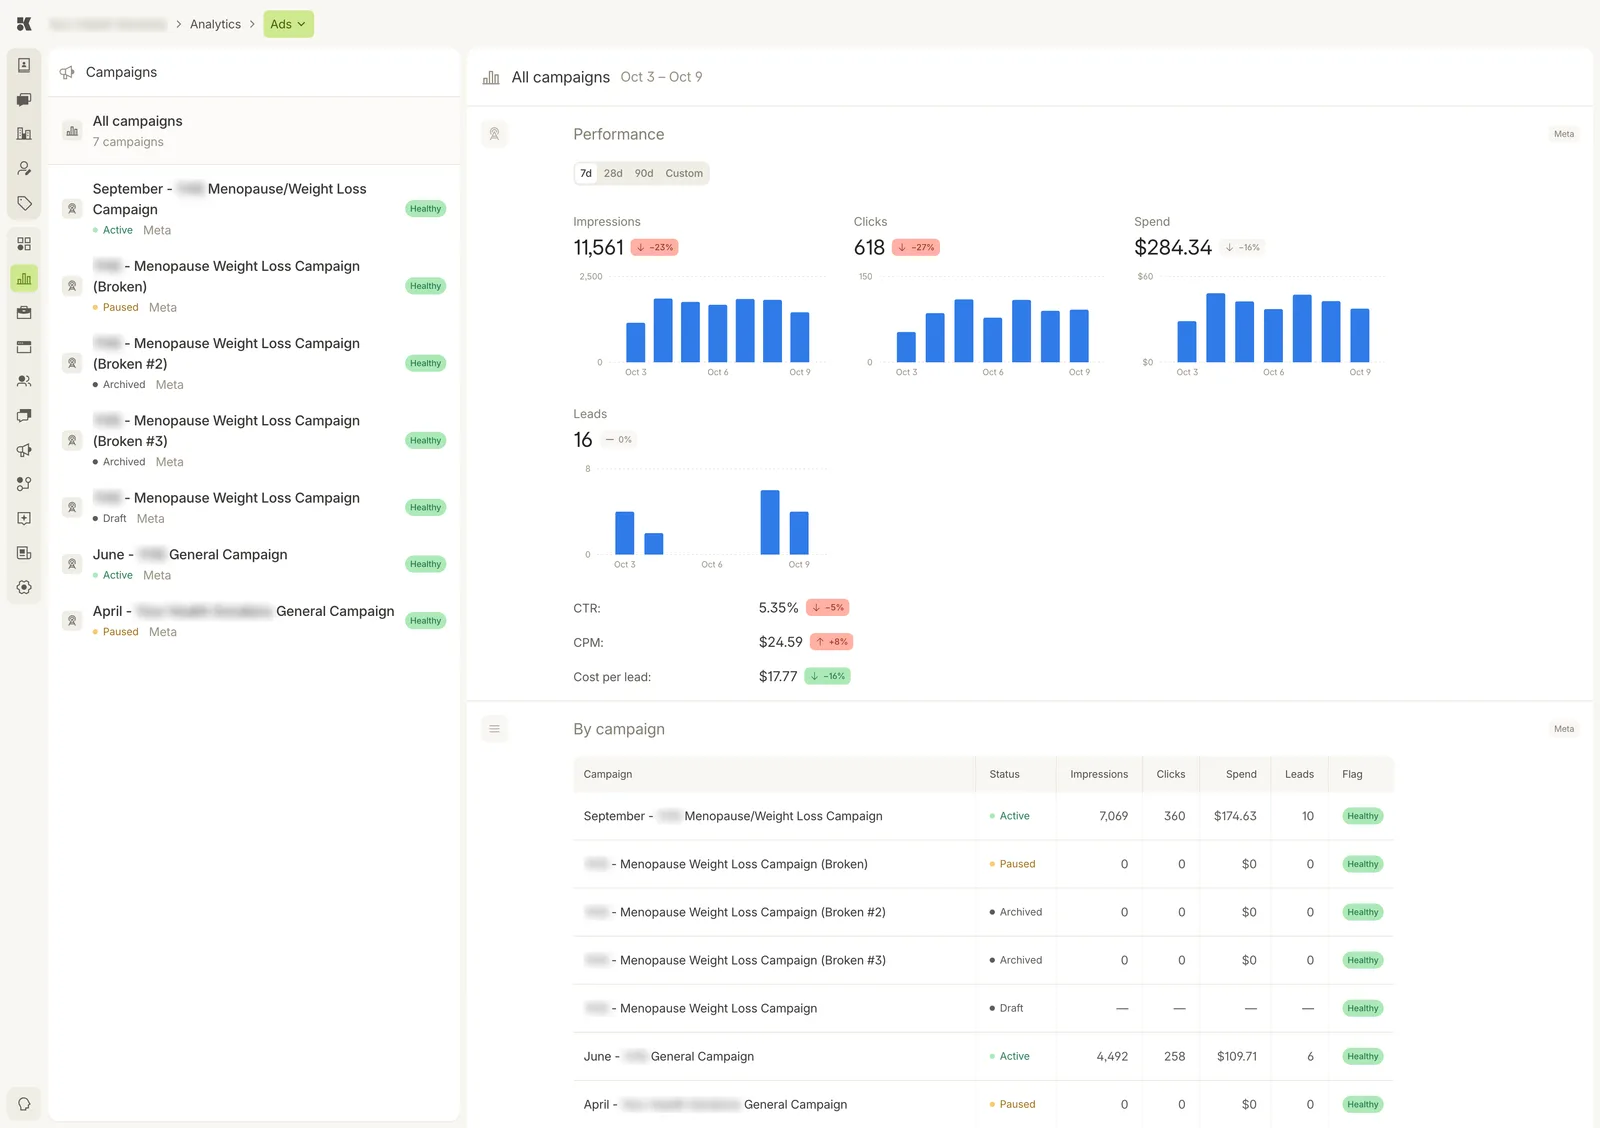Viewport: 1600px width, 1128px height.
Task: Open Menopause Weight Loss Campaign (Broken #2) in list
Action: 254,363
